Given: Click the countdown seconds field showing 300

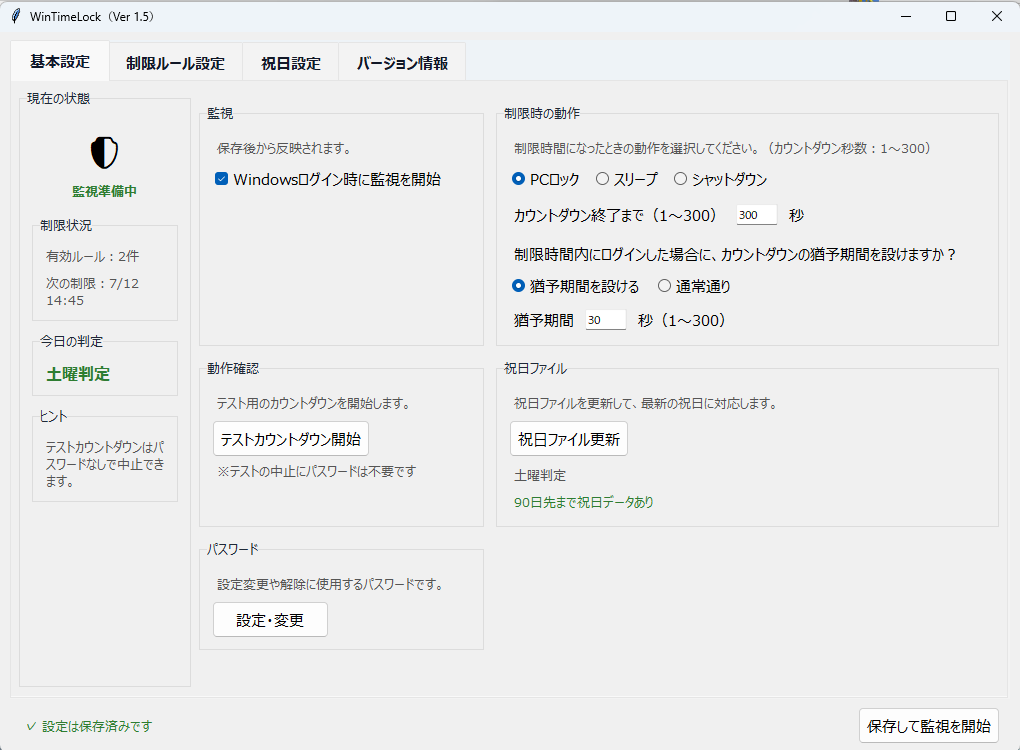Looking at the screenshot, I should pos(757,215).
